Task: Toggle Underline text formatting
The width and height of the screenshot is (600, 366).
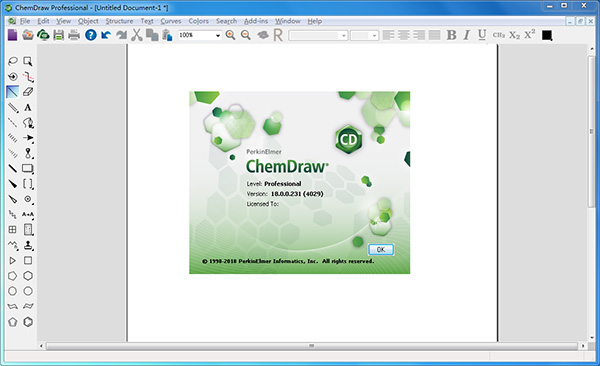Action: 482,35
